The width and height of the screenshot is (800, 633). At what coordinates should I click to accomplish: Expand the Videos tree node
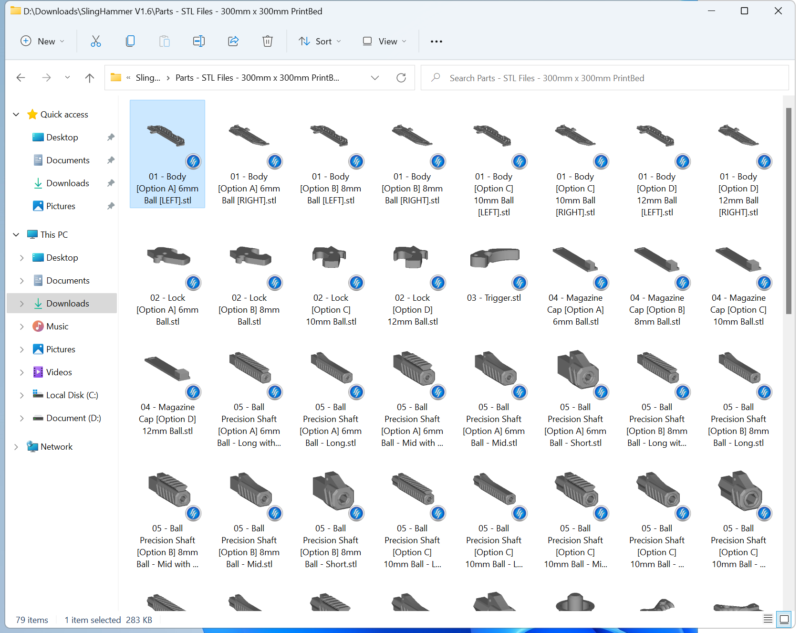point(21,372)
